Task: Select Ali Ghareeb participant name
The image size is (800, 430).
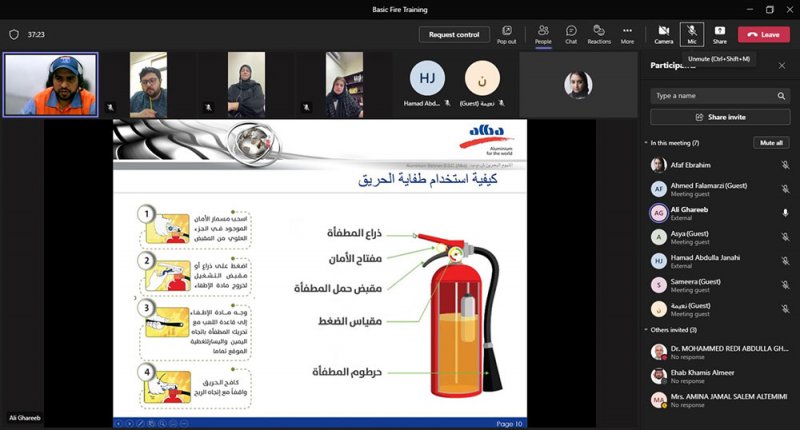Action: pos(689,210)
